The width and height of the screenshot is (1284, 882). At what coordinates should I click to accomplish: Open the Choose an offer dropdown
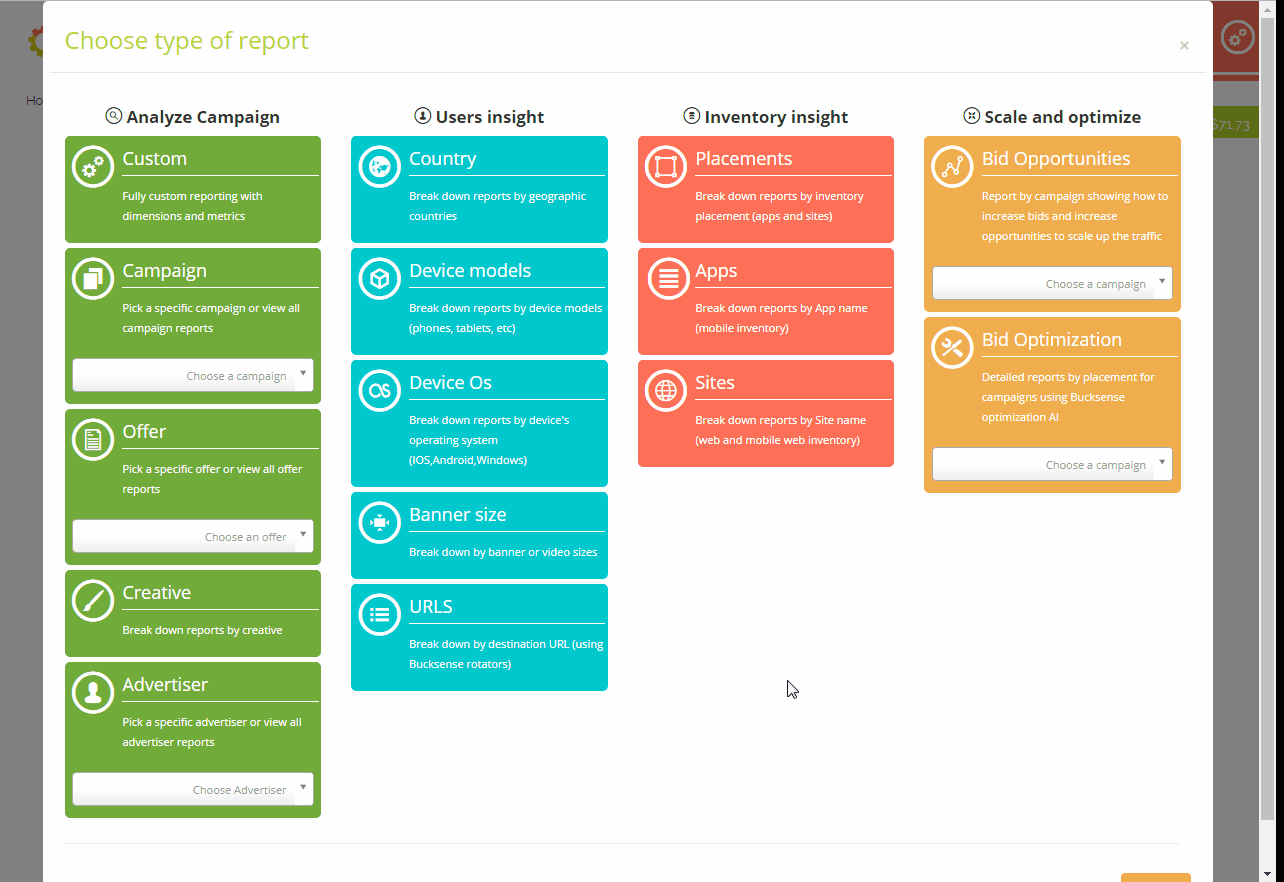(x=193, y=536)
